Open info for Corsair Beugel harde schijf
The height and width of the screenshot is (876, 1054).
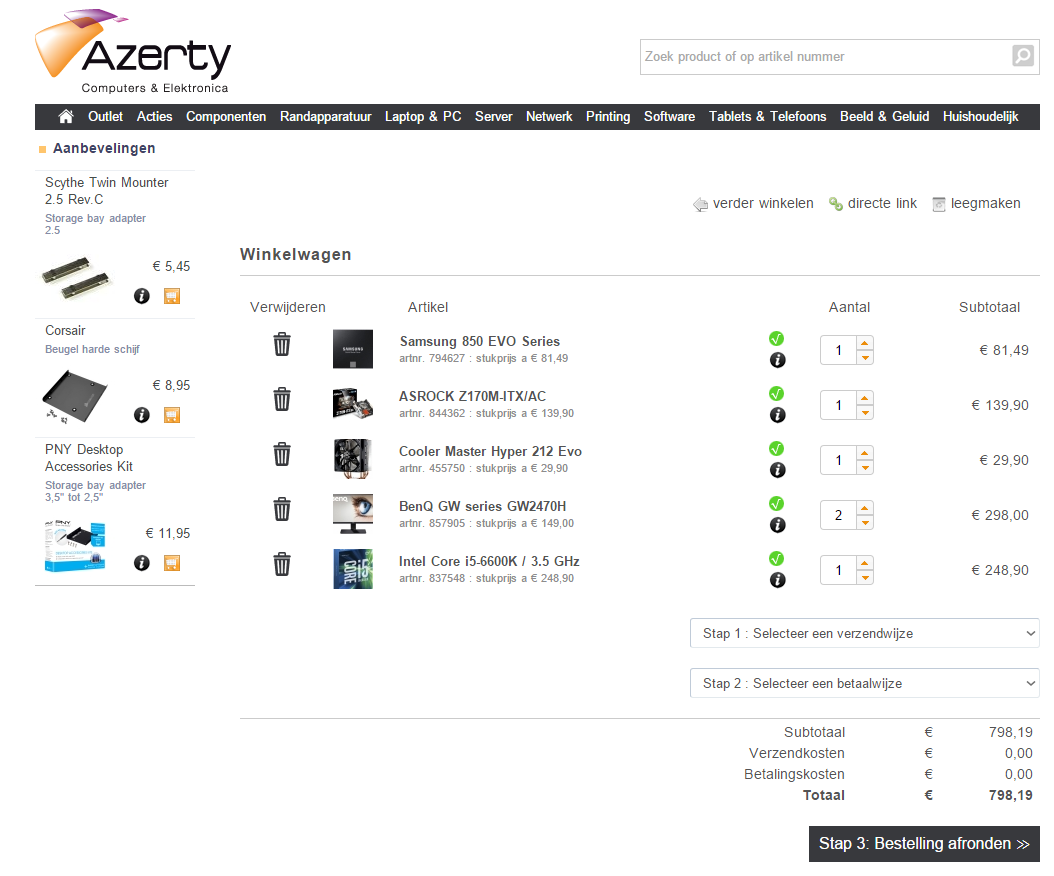point(142,415)
